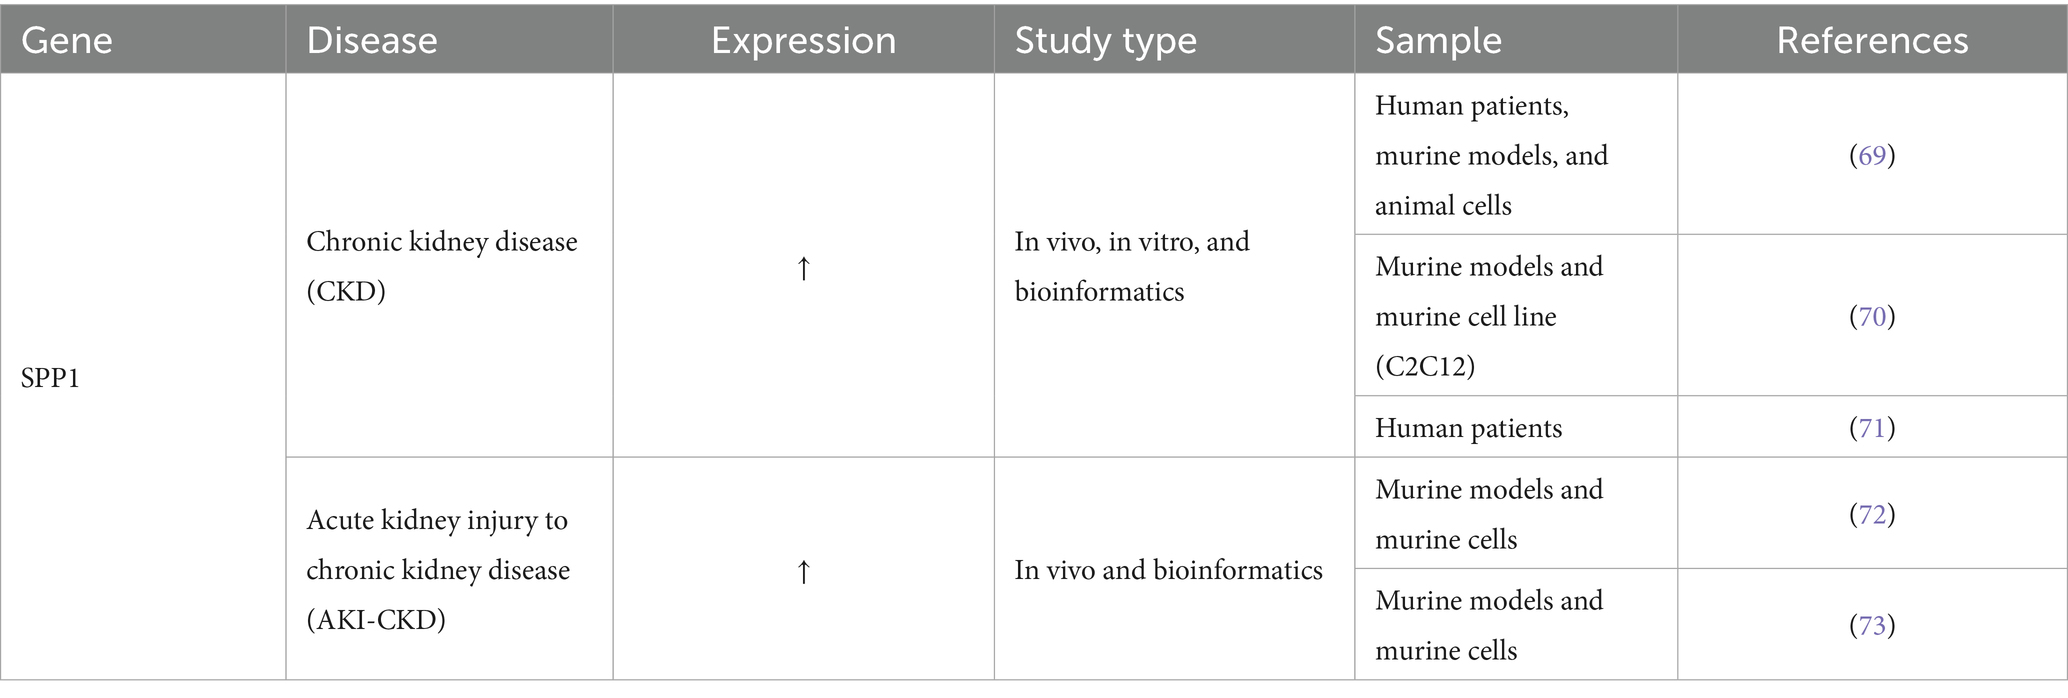Click the 'In vivo and bioinformatics' cell
Image resolution: width=2068 pixels, height=698 pixels.
pos(1168,570)
